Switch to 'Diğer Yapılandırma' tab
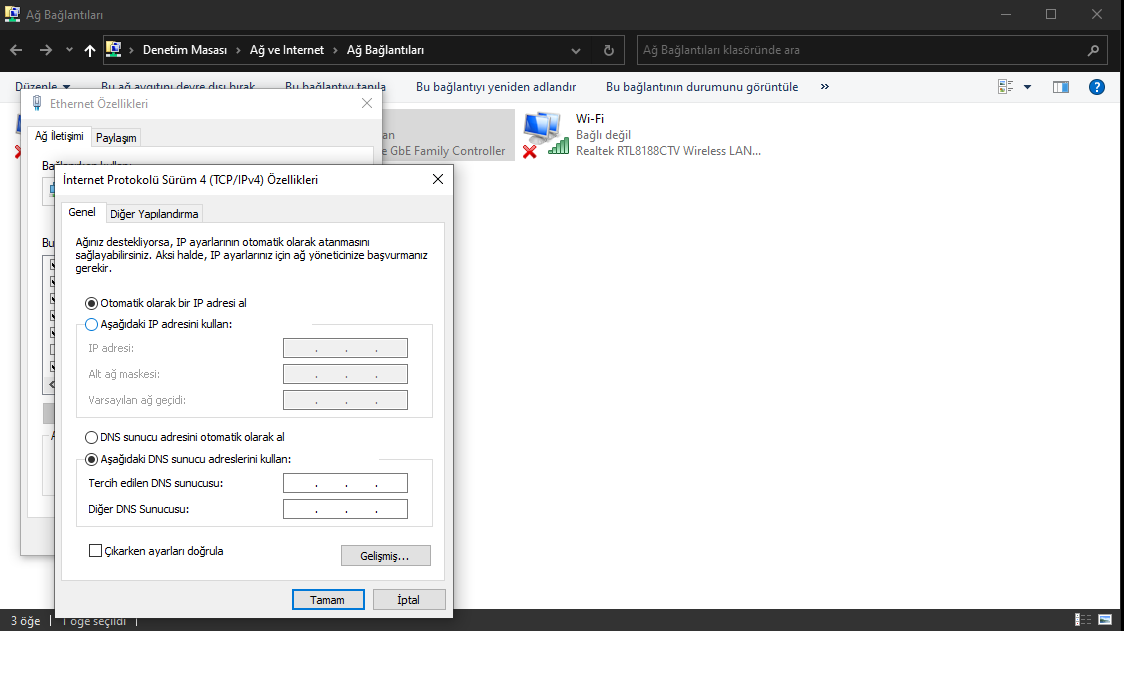The image size is (1124, 687). point(154,213)
